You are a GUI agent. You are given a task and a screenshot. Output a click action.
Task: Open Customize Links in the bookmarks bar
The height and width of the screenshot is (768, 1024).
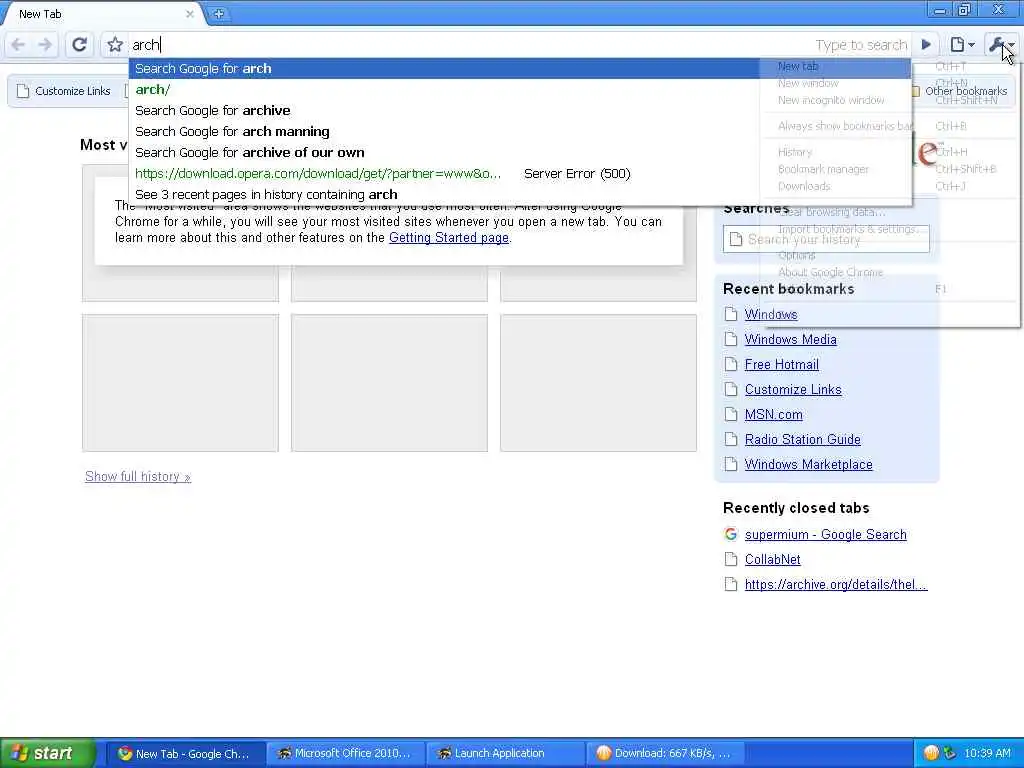point(63,91)
